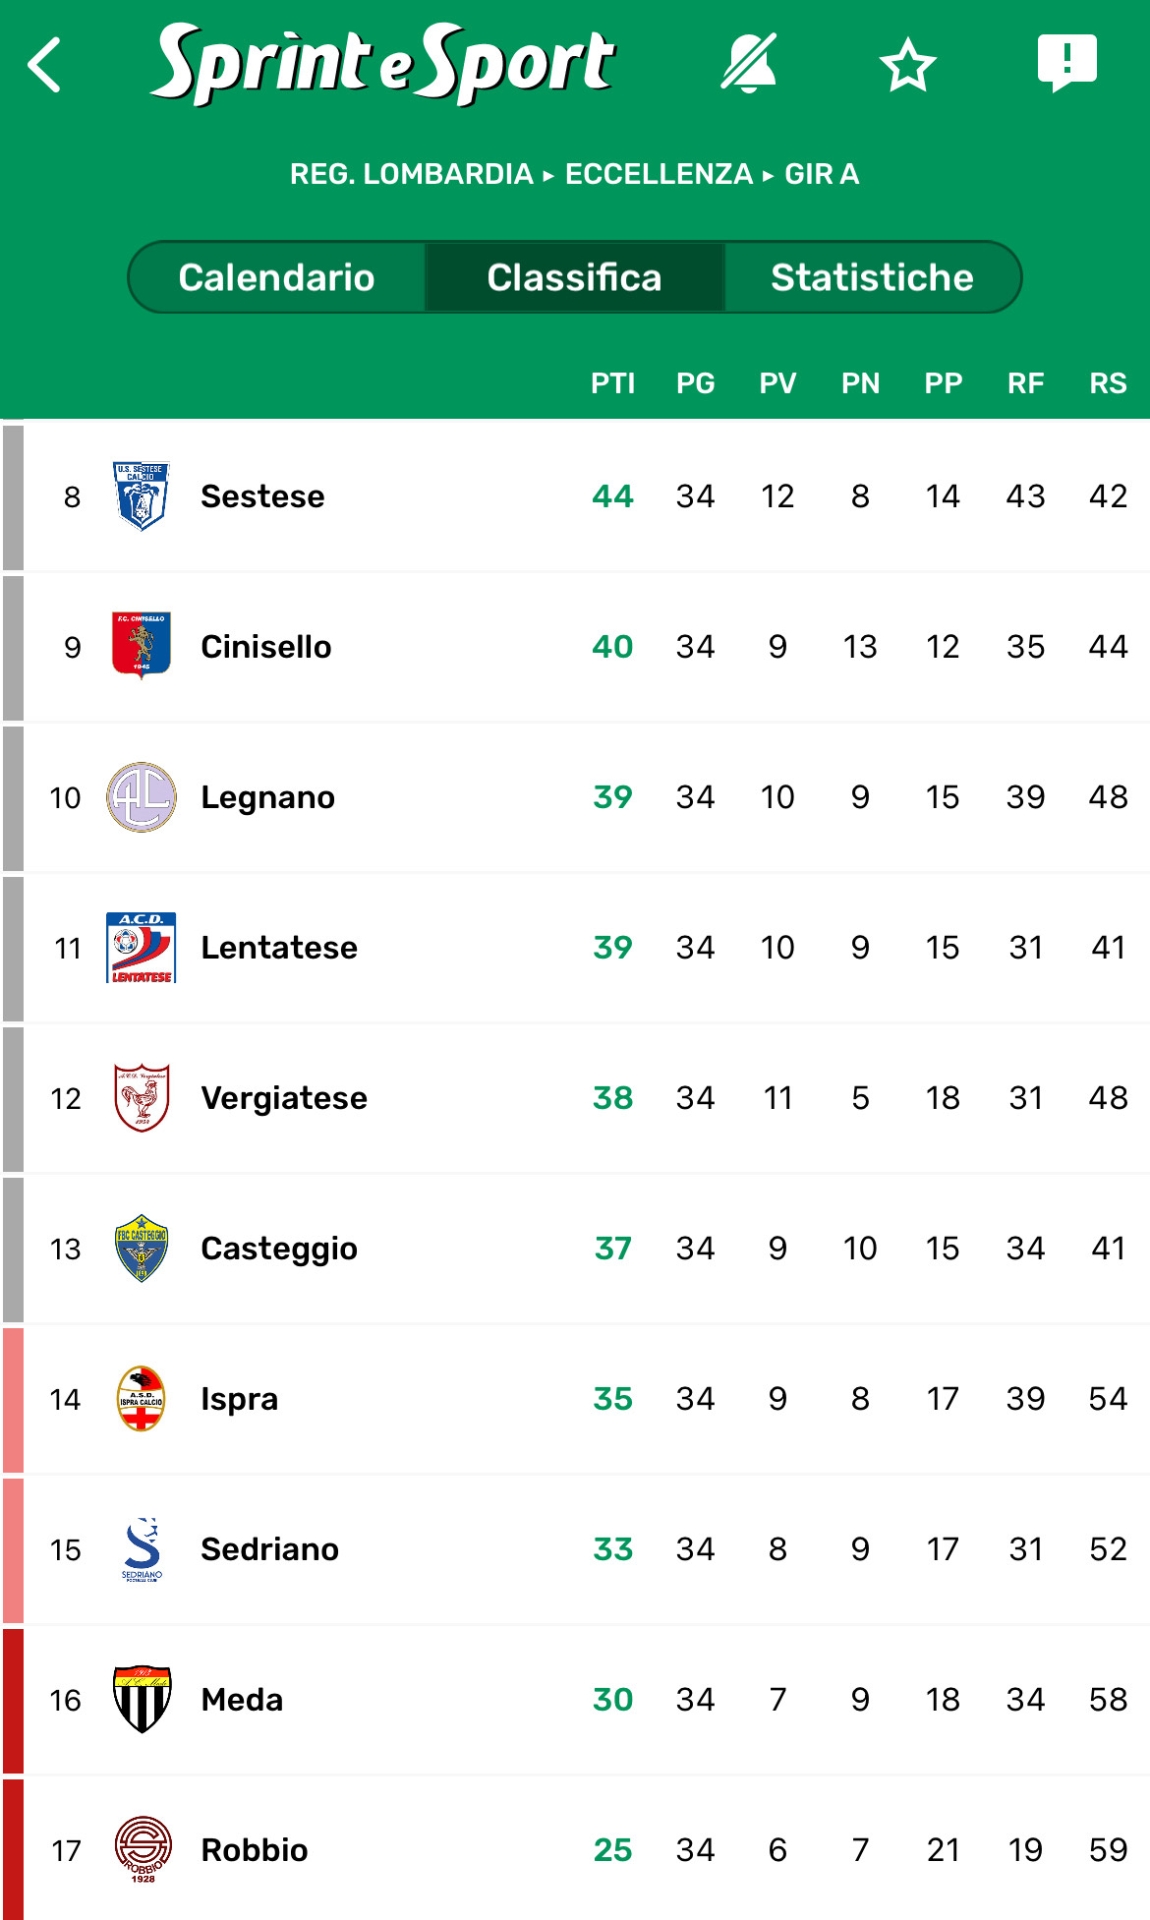This screenshot has height=1920, width=1150.
Task: Select the Classifica tab
Action: click(x=574, y=277)
